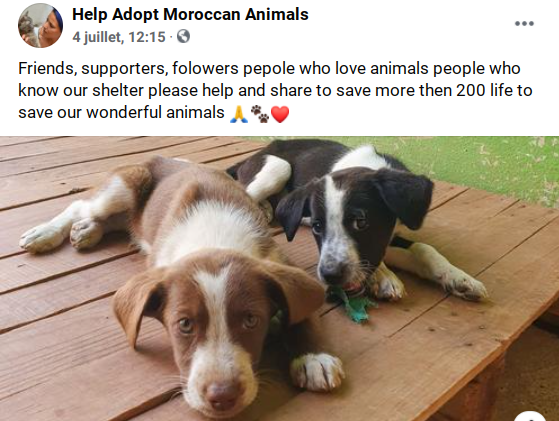Click the brown puppy's white front paw
The height and width of the screenshot is (421, 559).
click(317, 371)
